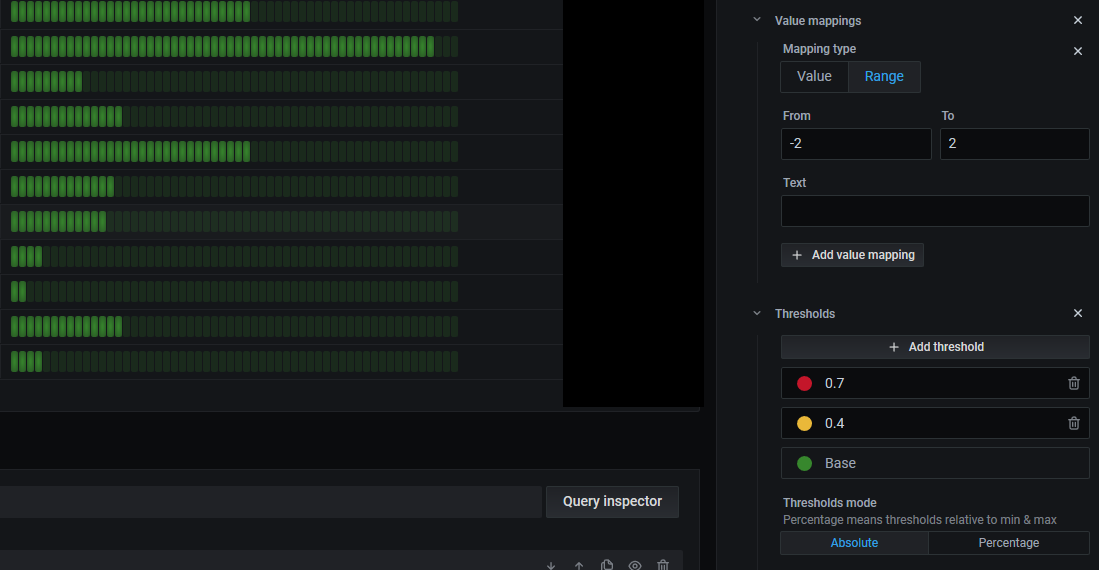This screenshot has width=1099, height=570.
Task: Collapse the Thresholds section
Action: click(x=756, y=313)
